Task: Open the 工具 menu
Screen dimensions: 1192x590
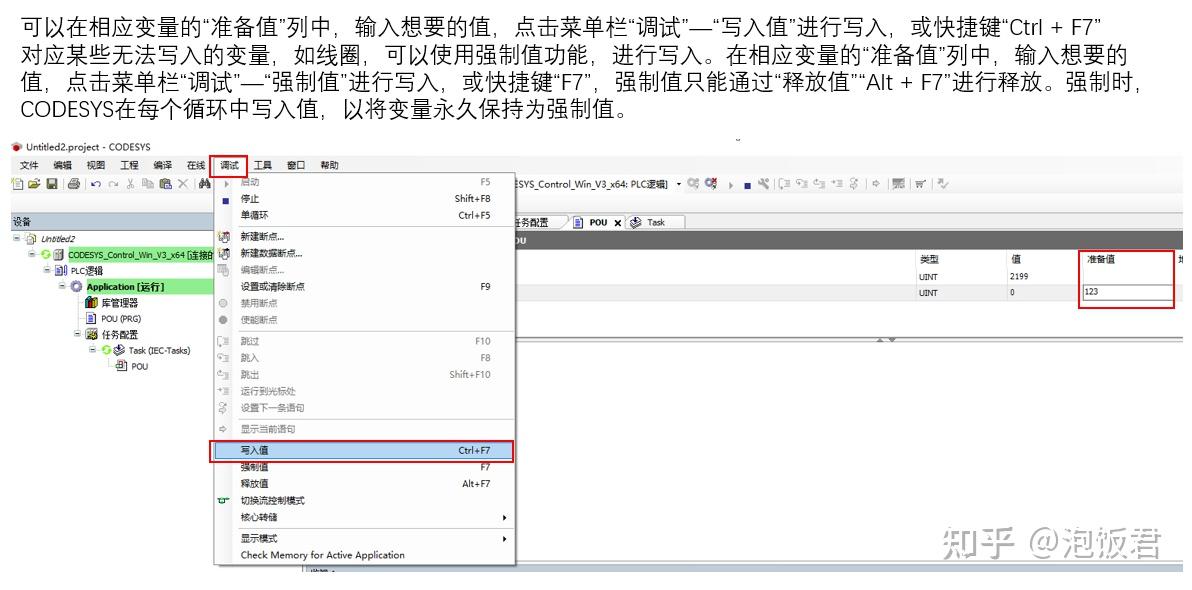Action: coord(261,165)
